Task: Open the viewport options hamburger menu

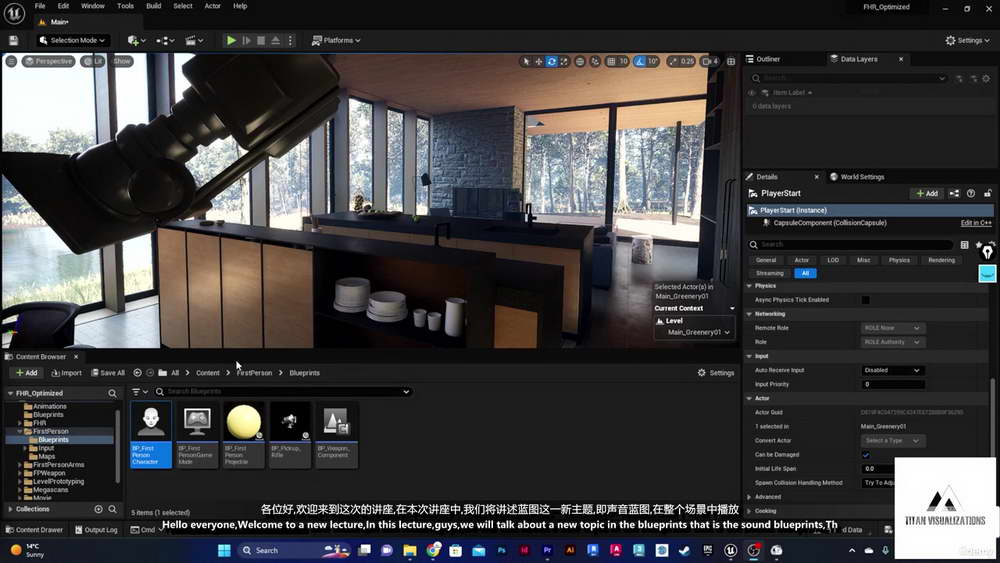Action: click(x=11, y=61)
